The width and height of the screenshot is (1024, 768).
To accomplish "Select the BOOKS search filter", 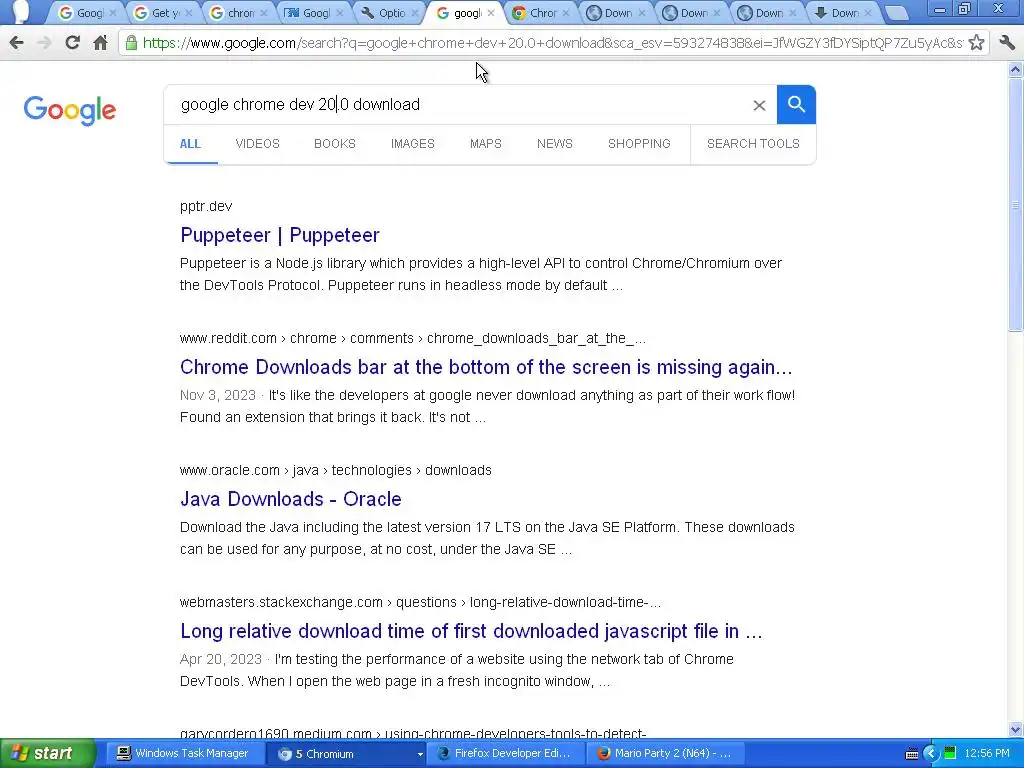I will 334,144.
